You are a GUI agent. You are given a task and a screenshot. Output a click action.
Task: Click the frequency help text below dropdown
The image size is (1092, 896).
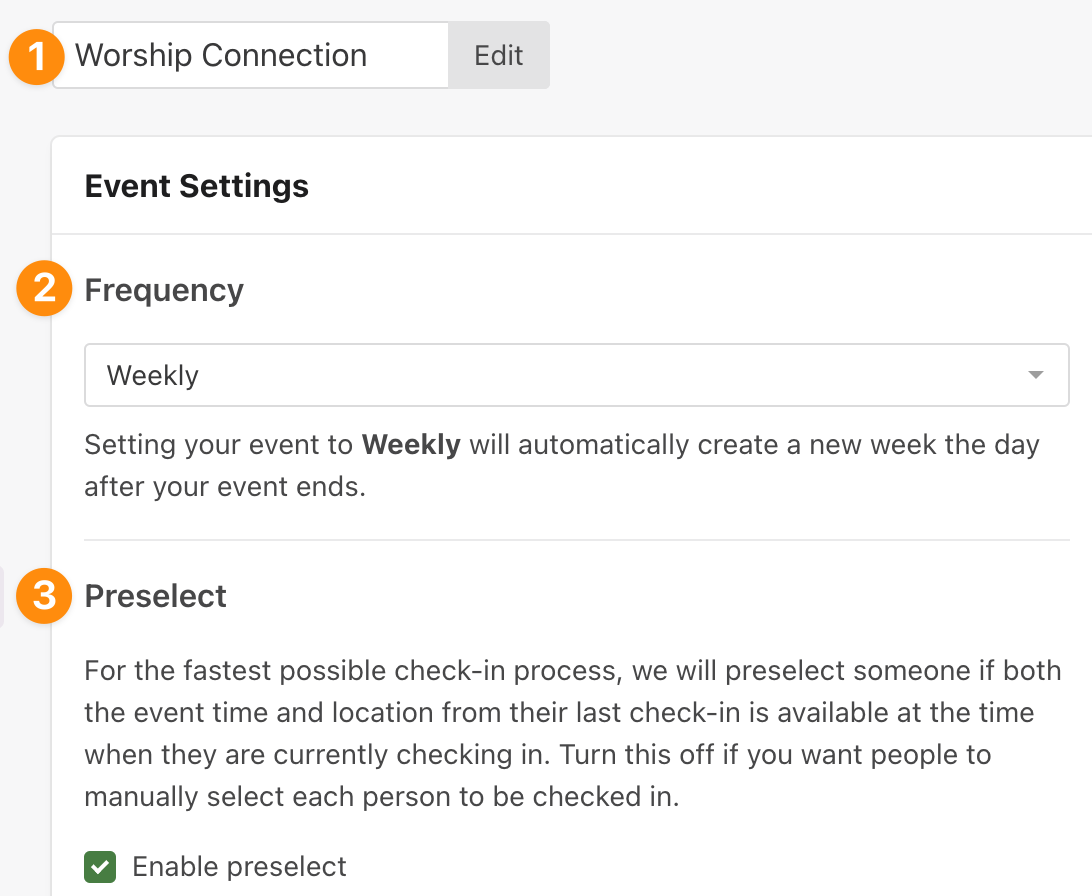pyautogui.click(x=561, y=465)
